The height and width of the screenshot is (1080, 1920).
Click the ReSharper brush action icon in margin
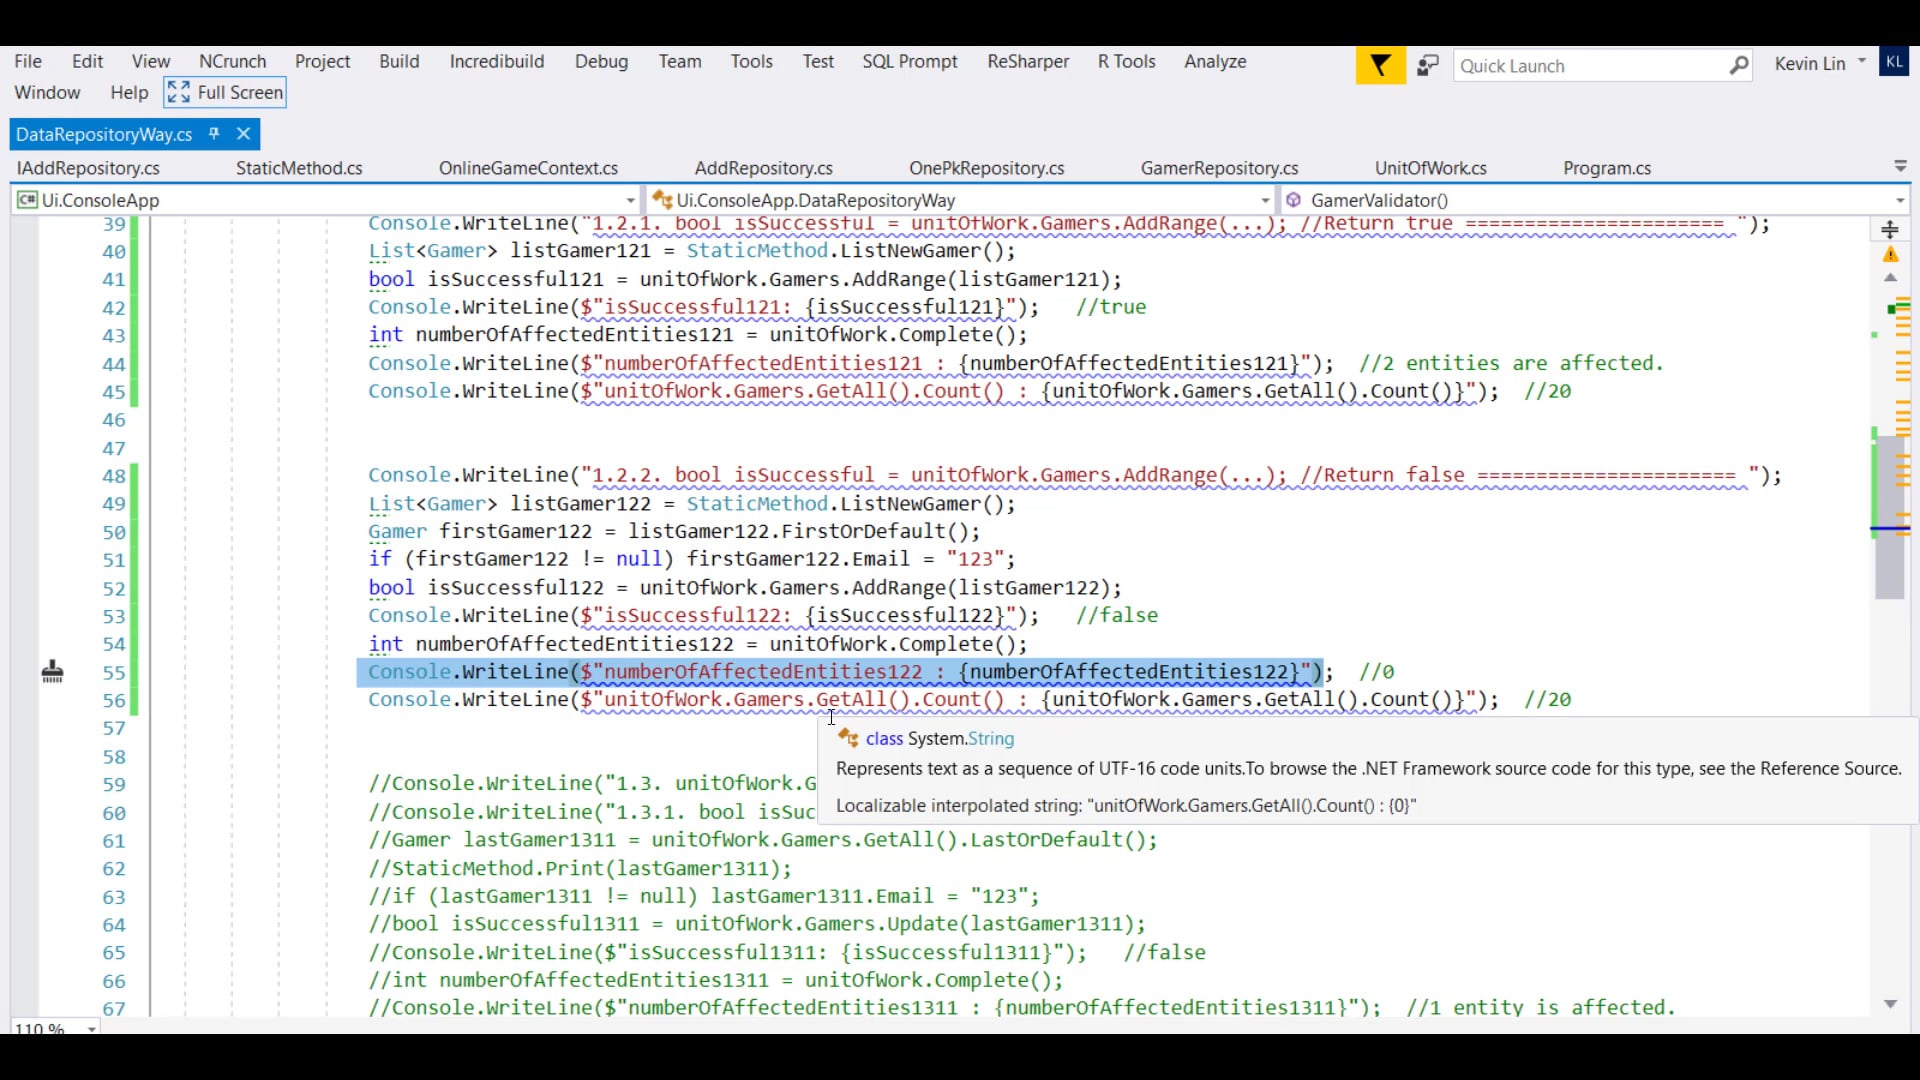(53, 672)
